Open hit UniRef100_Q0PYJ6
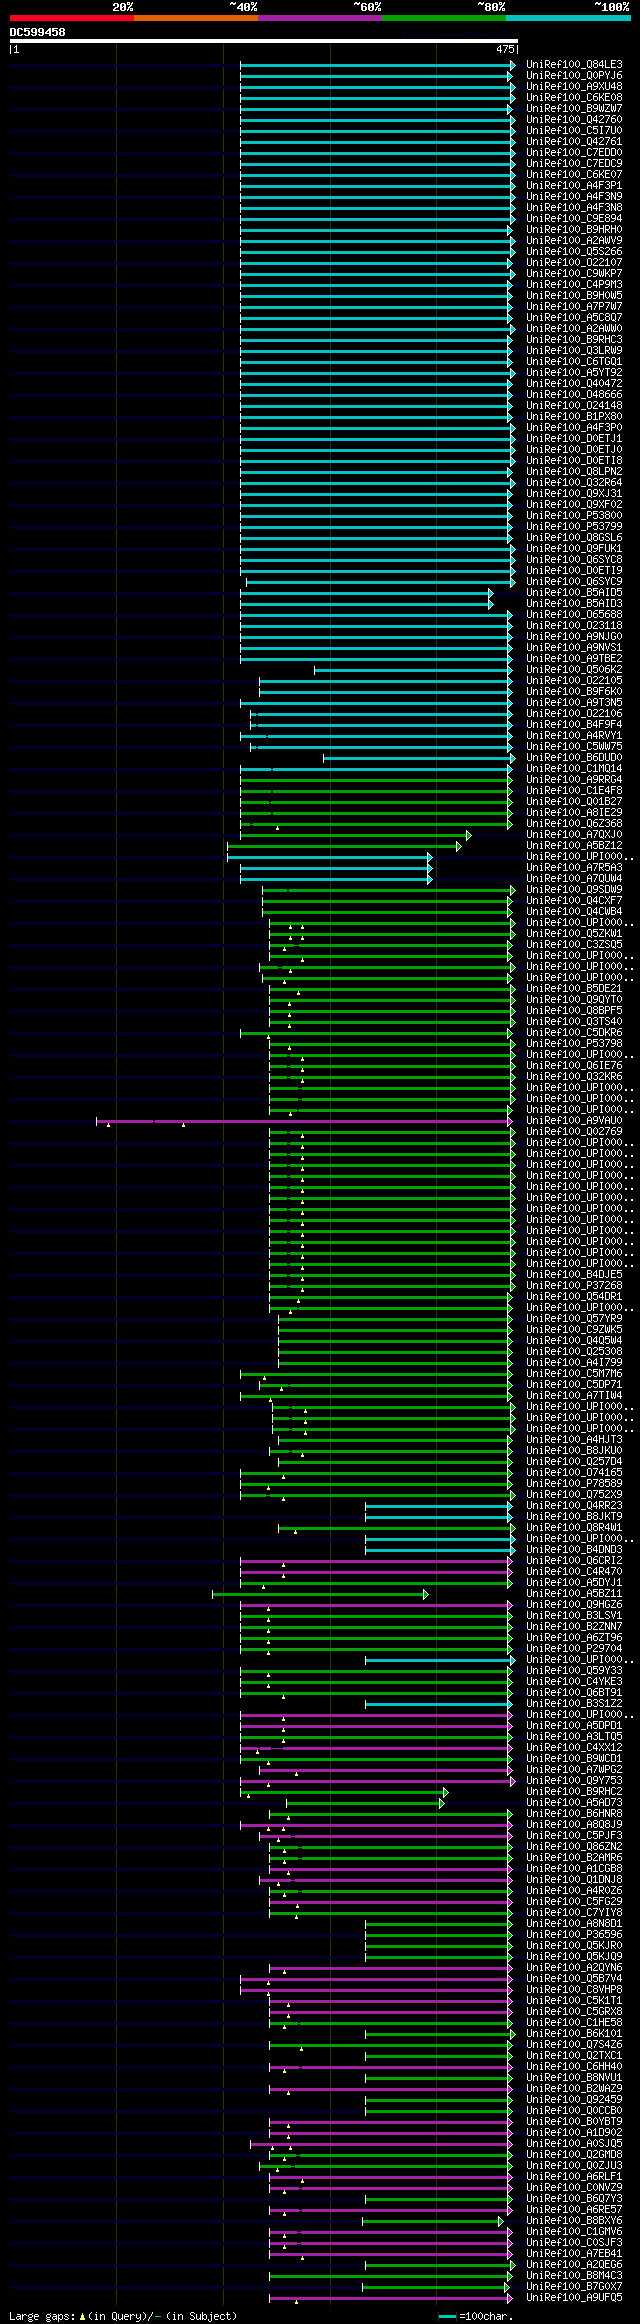Screen dimensions: 640x2324 pyautogui.click(x=574, y=76)
